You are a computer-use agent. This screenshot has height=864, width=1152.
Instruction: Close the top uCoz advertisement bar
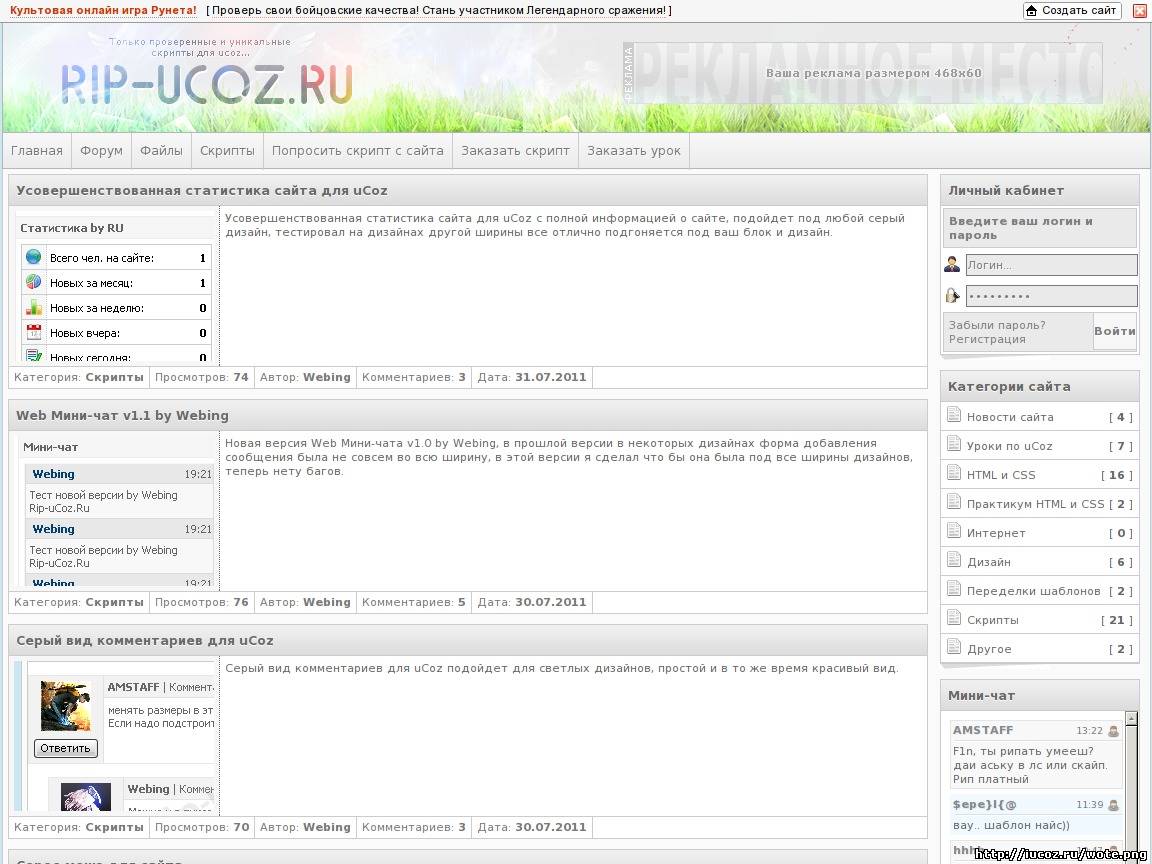click(1138, 11)
